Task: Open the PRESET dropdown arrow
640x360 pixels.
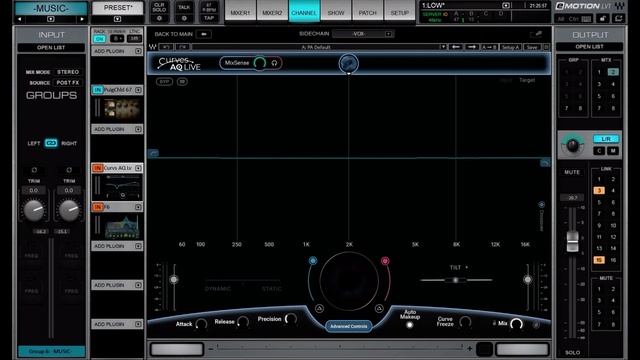Action: click(x=118, y=19)
